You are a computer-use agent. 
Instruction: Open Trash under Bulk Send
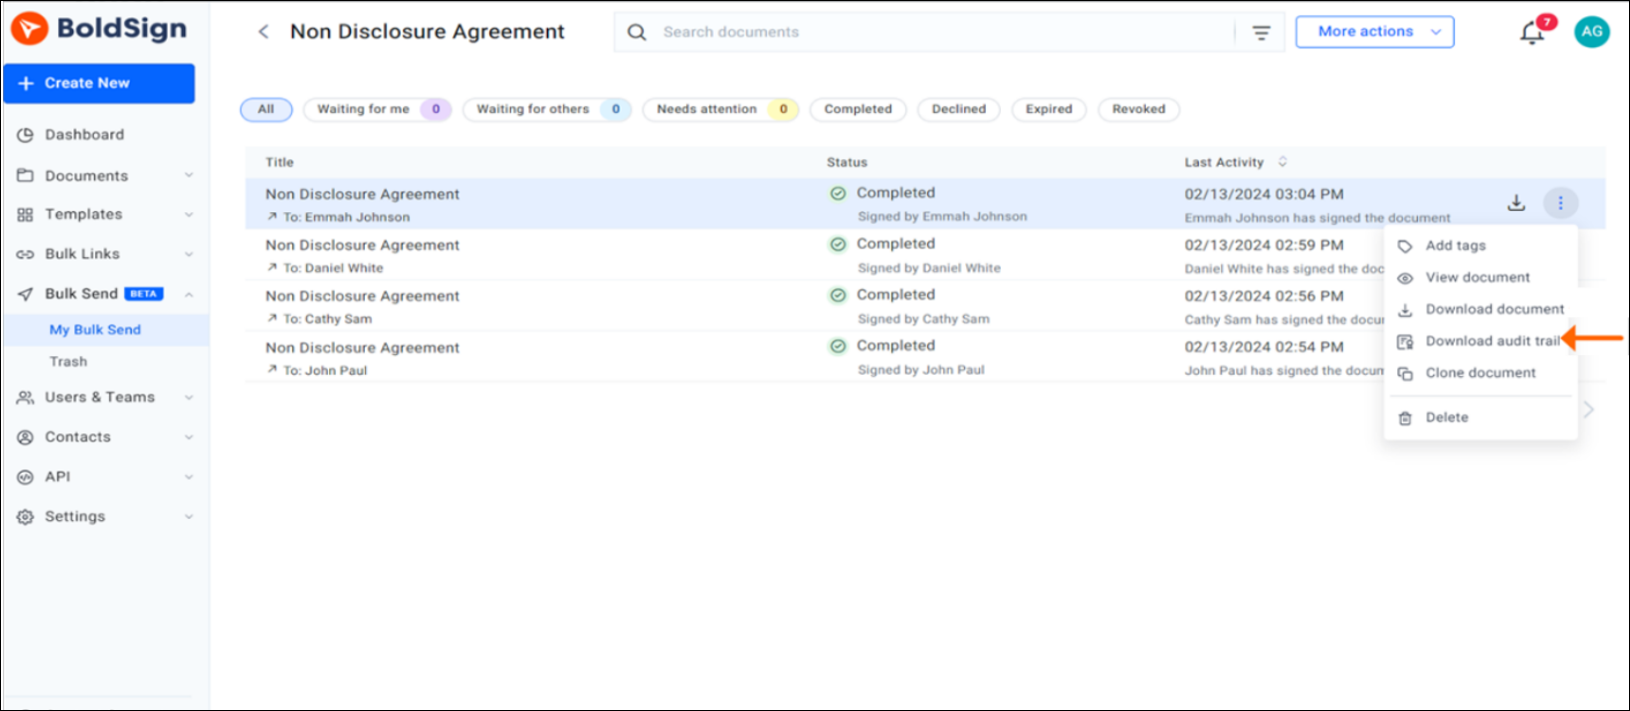tap(68, 362)
